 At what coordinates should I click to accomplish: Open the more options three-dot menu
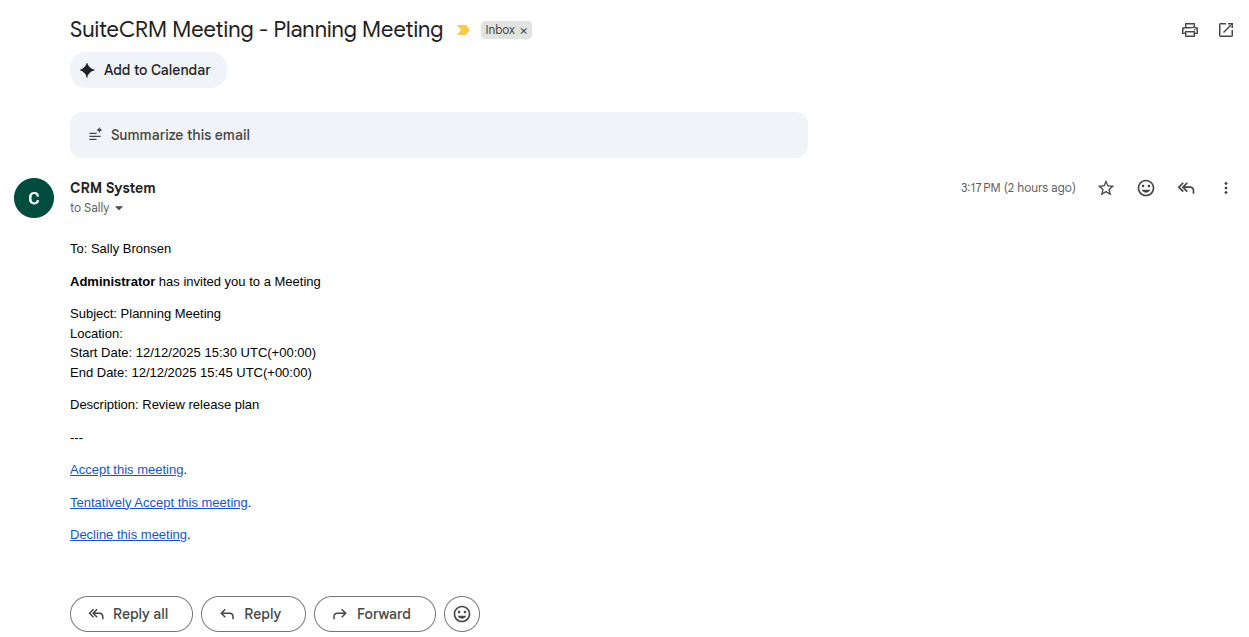coord(1225,187)
